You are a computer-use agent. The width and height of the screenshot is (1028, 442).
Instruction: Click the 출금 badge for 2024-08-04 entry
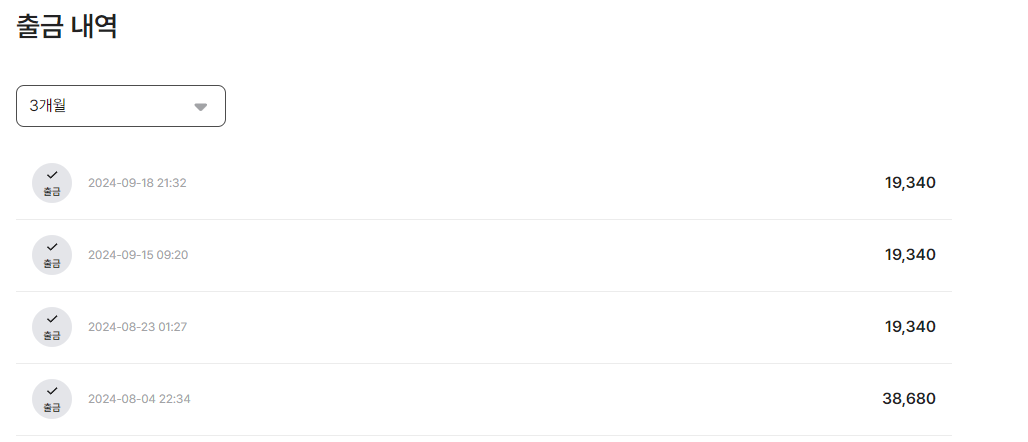tap(52, 399)
